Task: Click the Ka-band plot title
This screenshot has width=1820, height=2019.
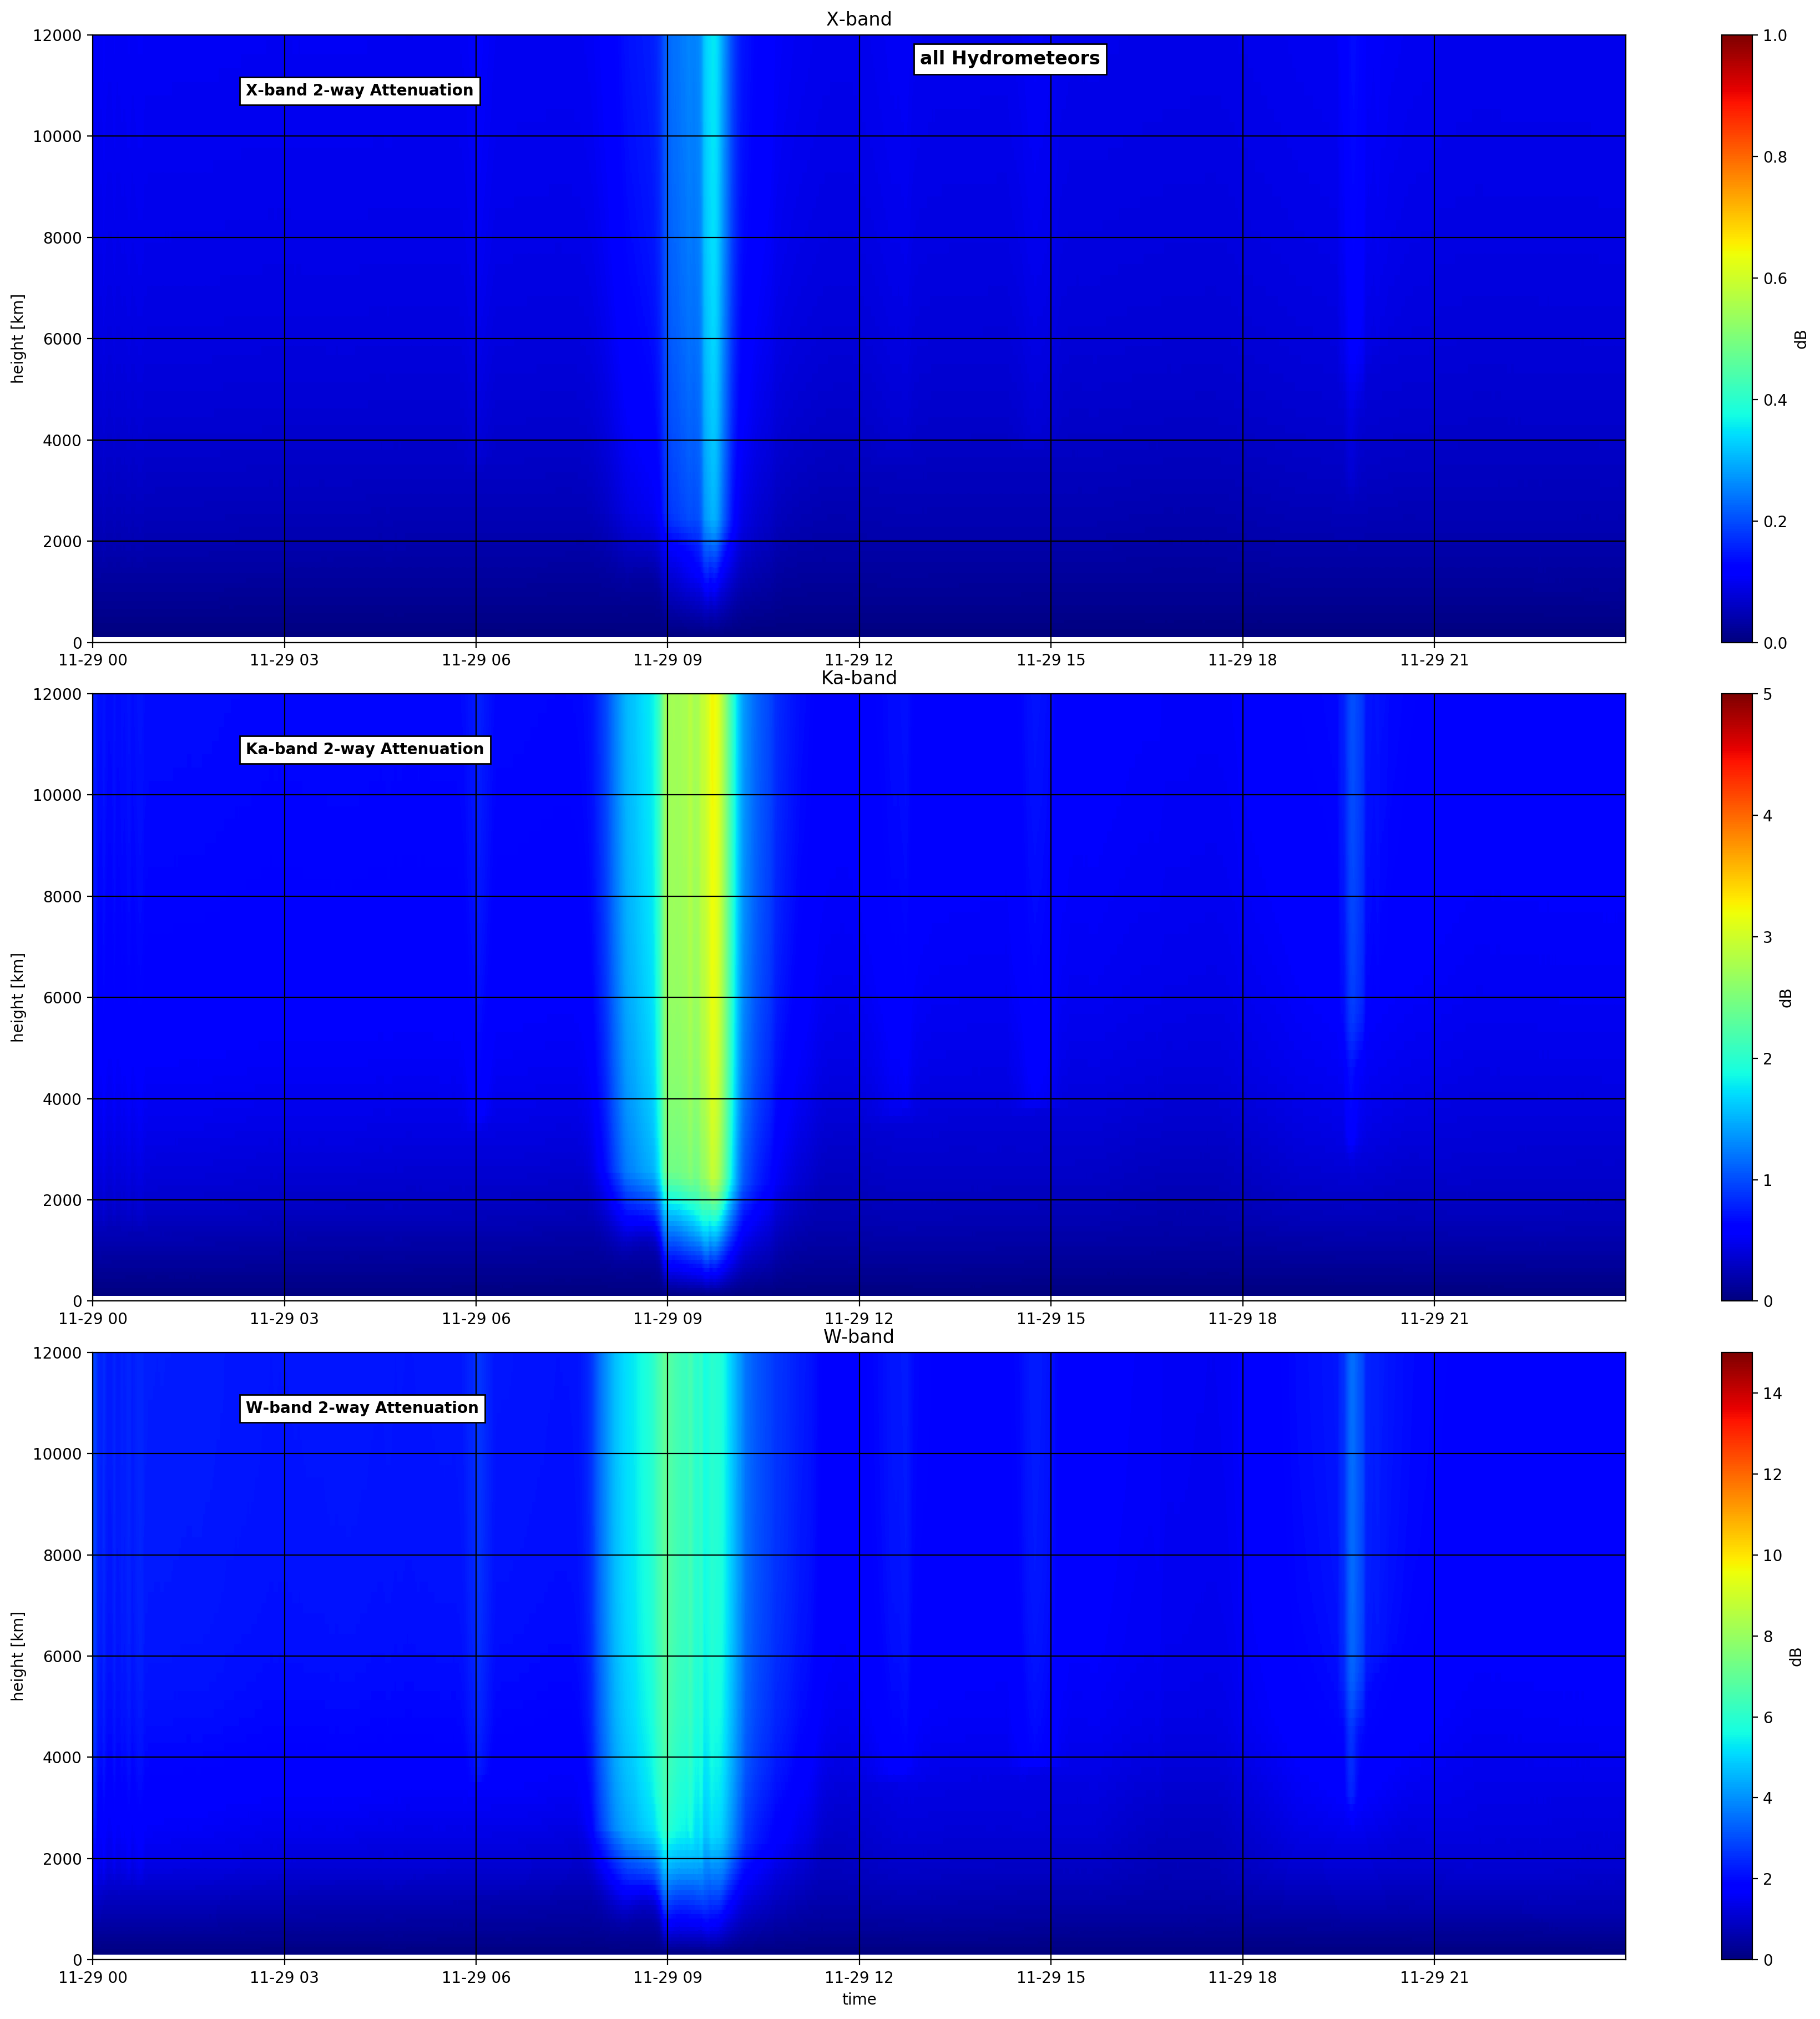Action: point(859,678)
